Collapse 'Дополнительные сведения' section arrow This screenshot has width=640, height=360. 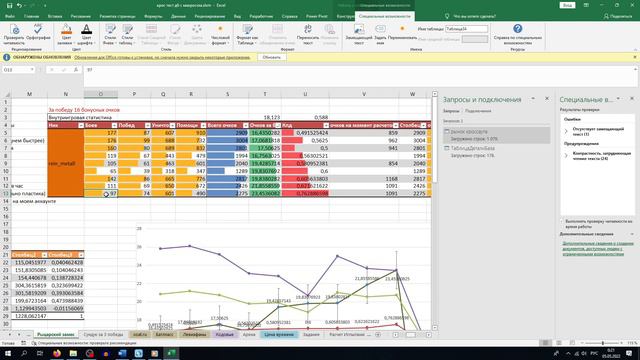(x=632, y=234)
